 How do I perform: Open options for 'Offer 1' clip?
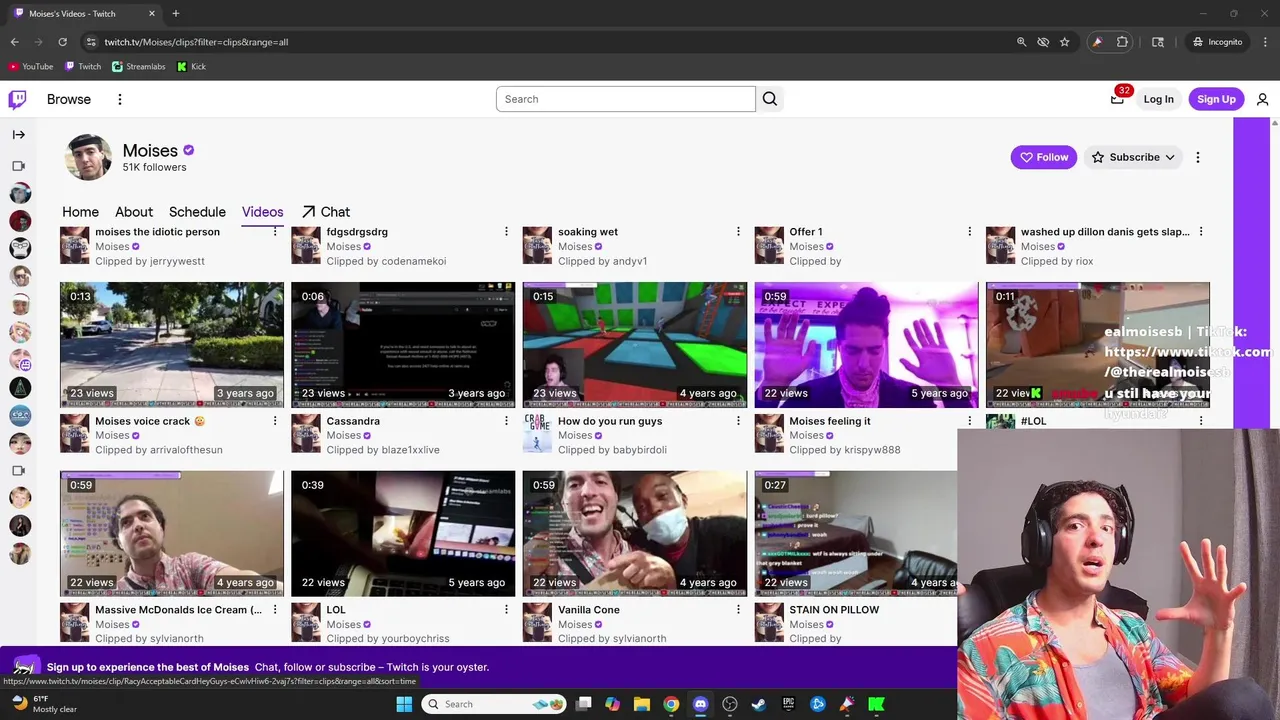tap(969, 231)
